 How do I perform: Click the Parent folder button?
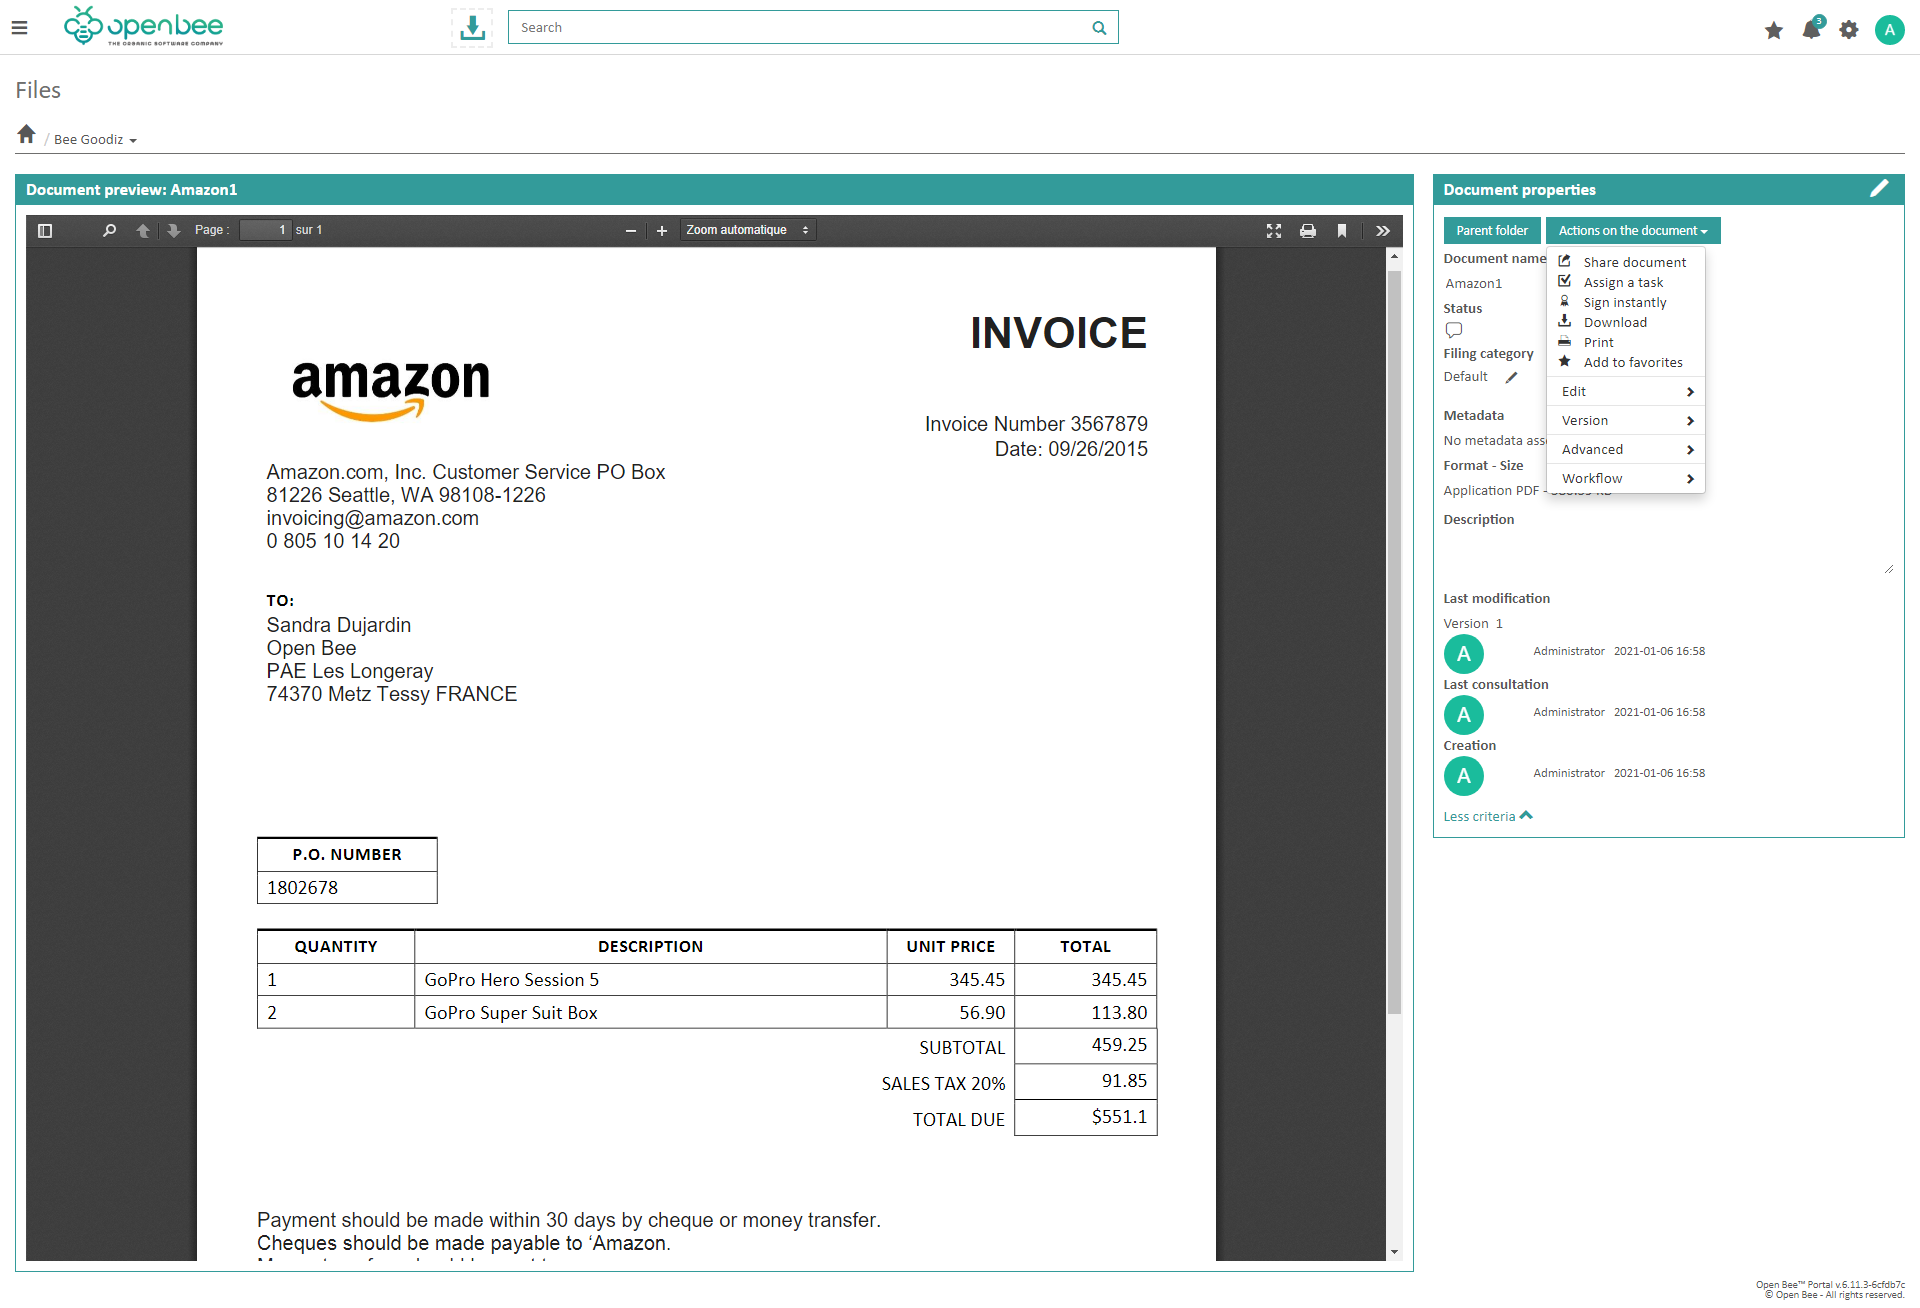(1492, 231)
